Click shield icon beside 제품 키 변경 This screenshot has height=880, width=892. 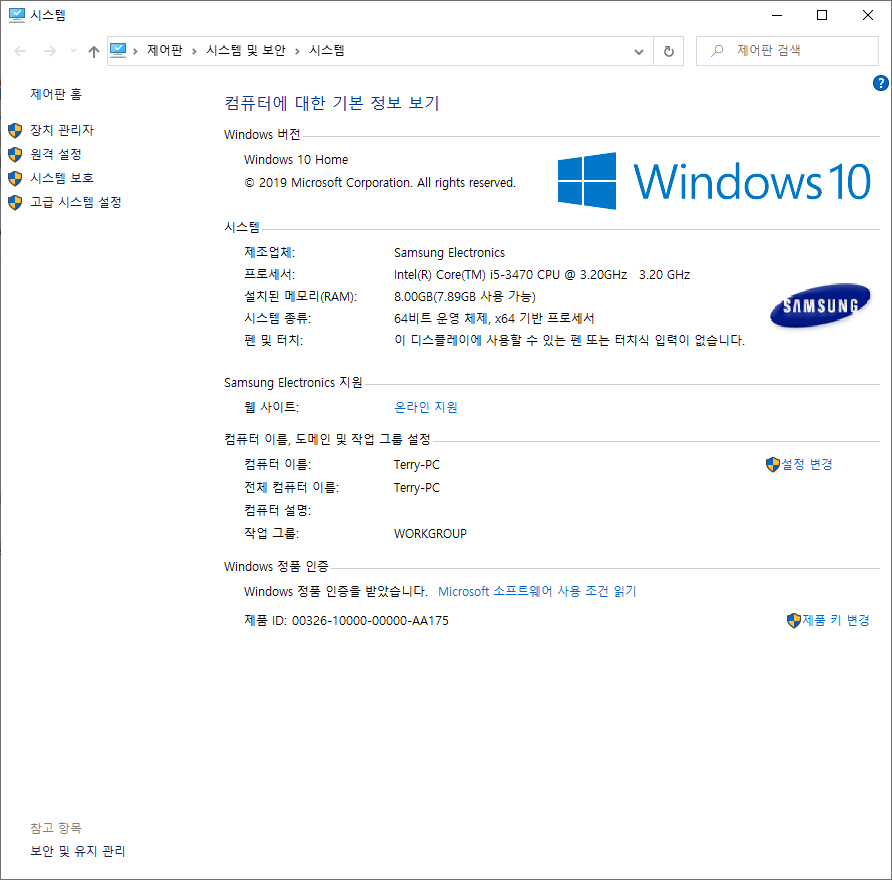click(x=794, y=621)
